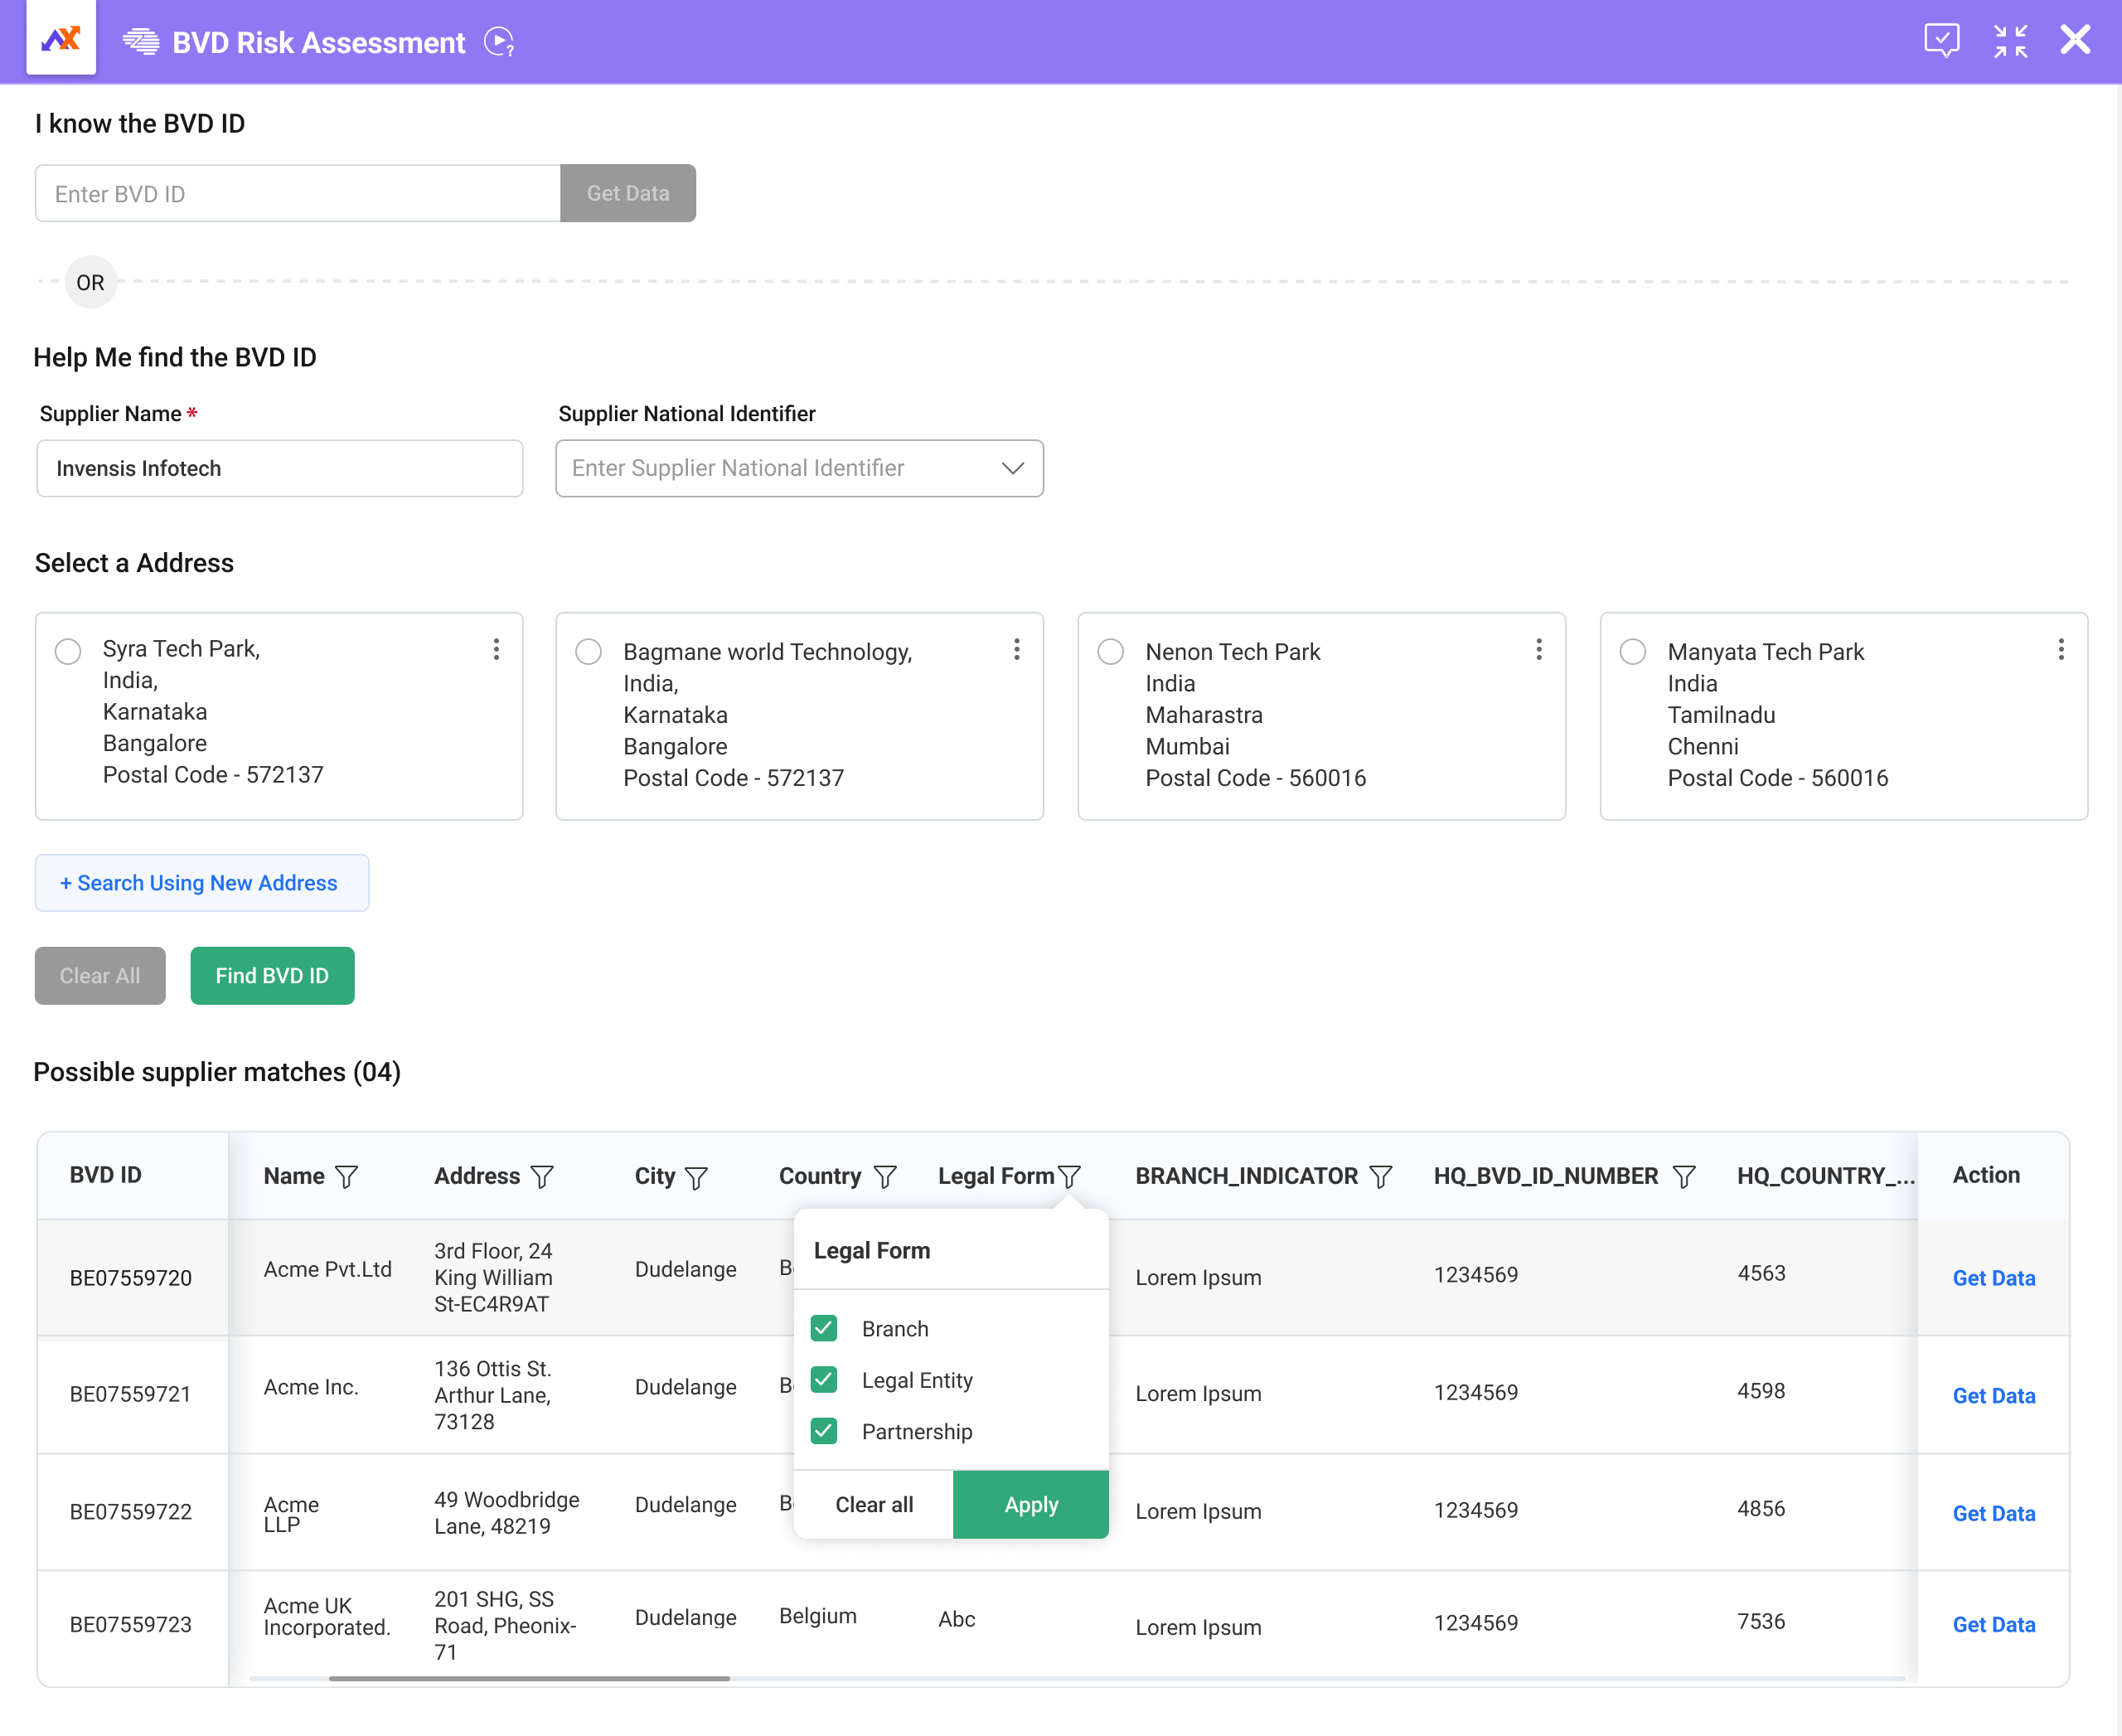
Task: Click City column filter funnel
Action: click(697, 1177)
